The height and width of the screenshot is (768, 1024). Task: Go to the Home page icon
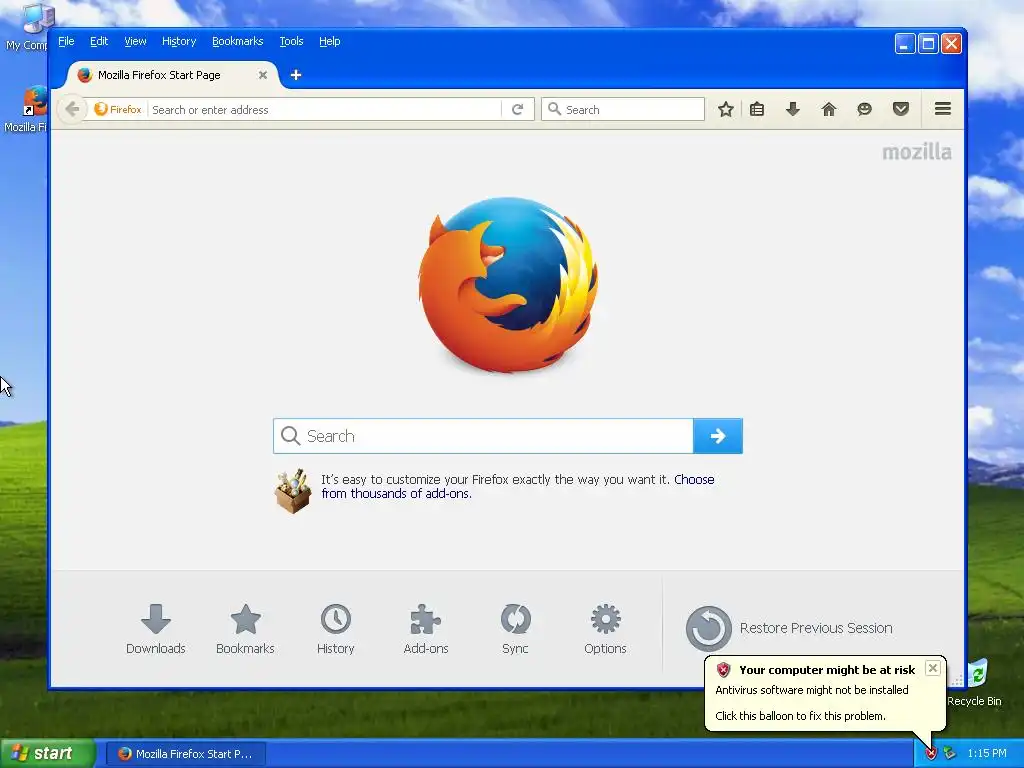pos(829,109)
